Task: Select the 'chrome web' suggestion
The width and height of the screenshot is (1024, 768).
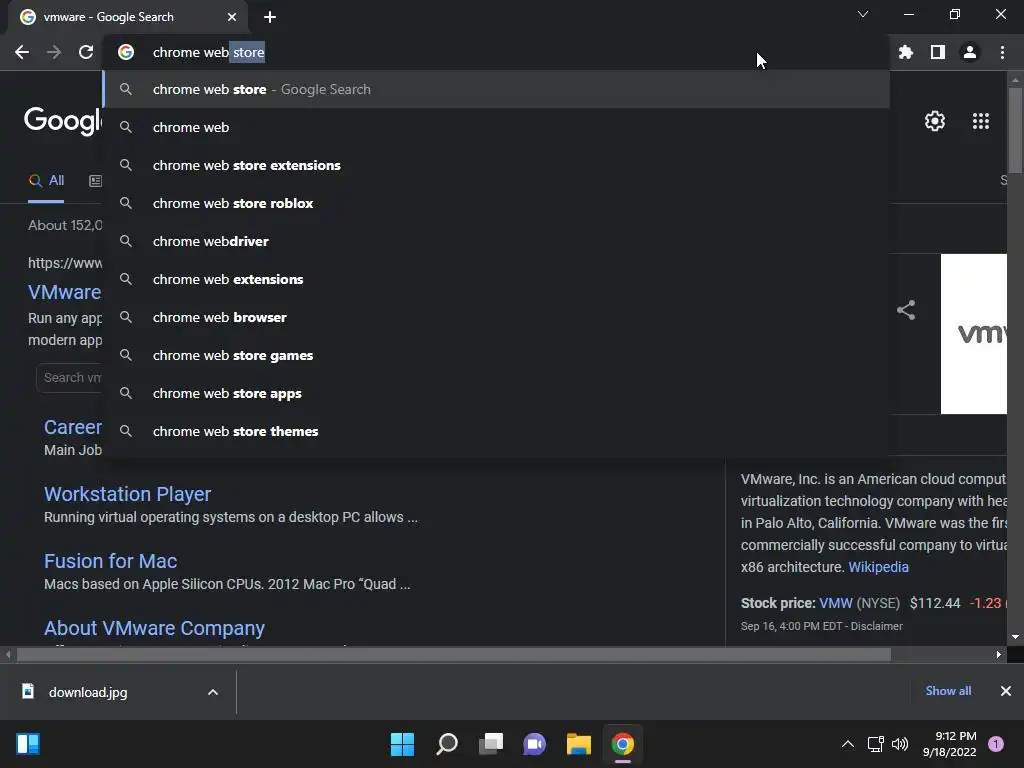Action: coord(496,127)
